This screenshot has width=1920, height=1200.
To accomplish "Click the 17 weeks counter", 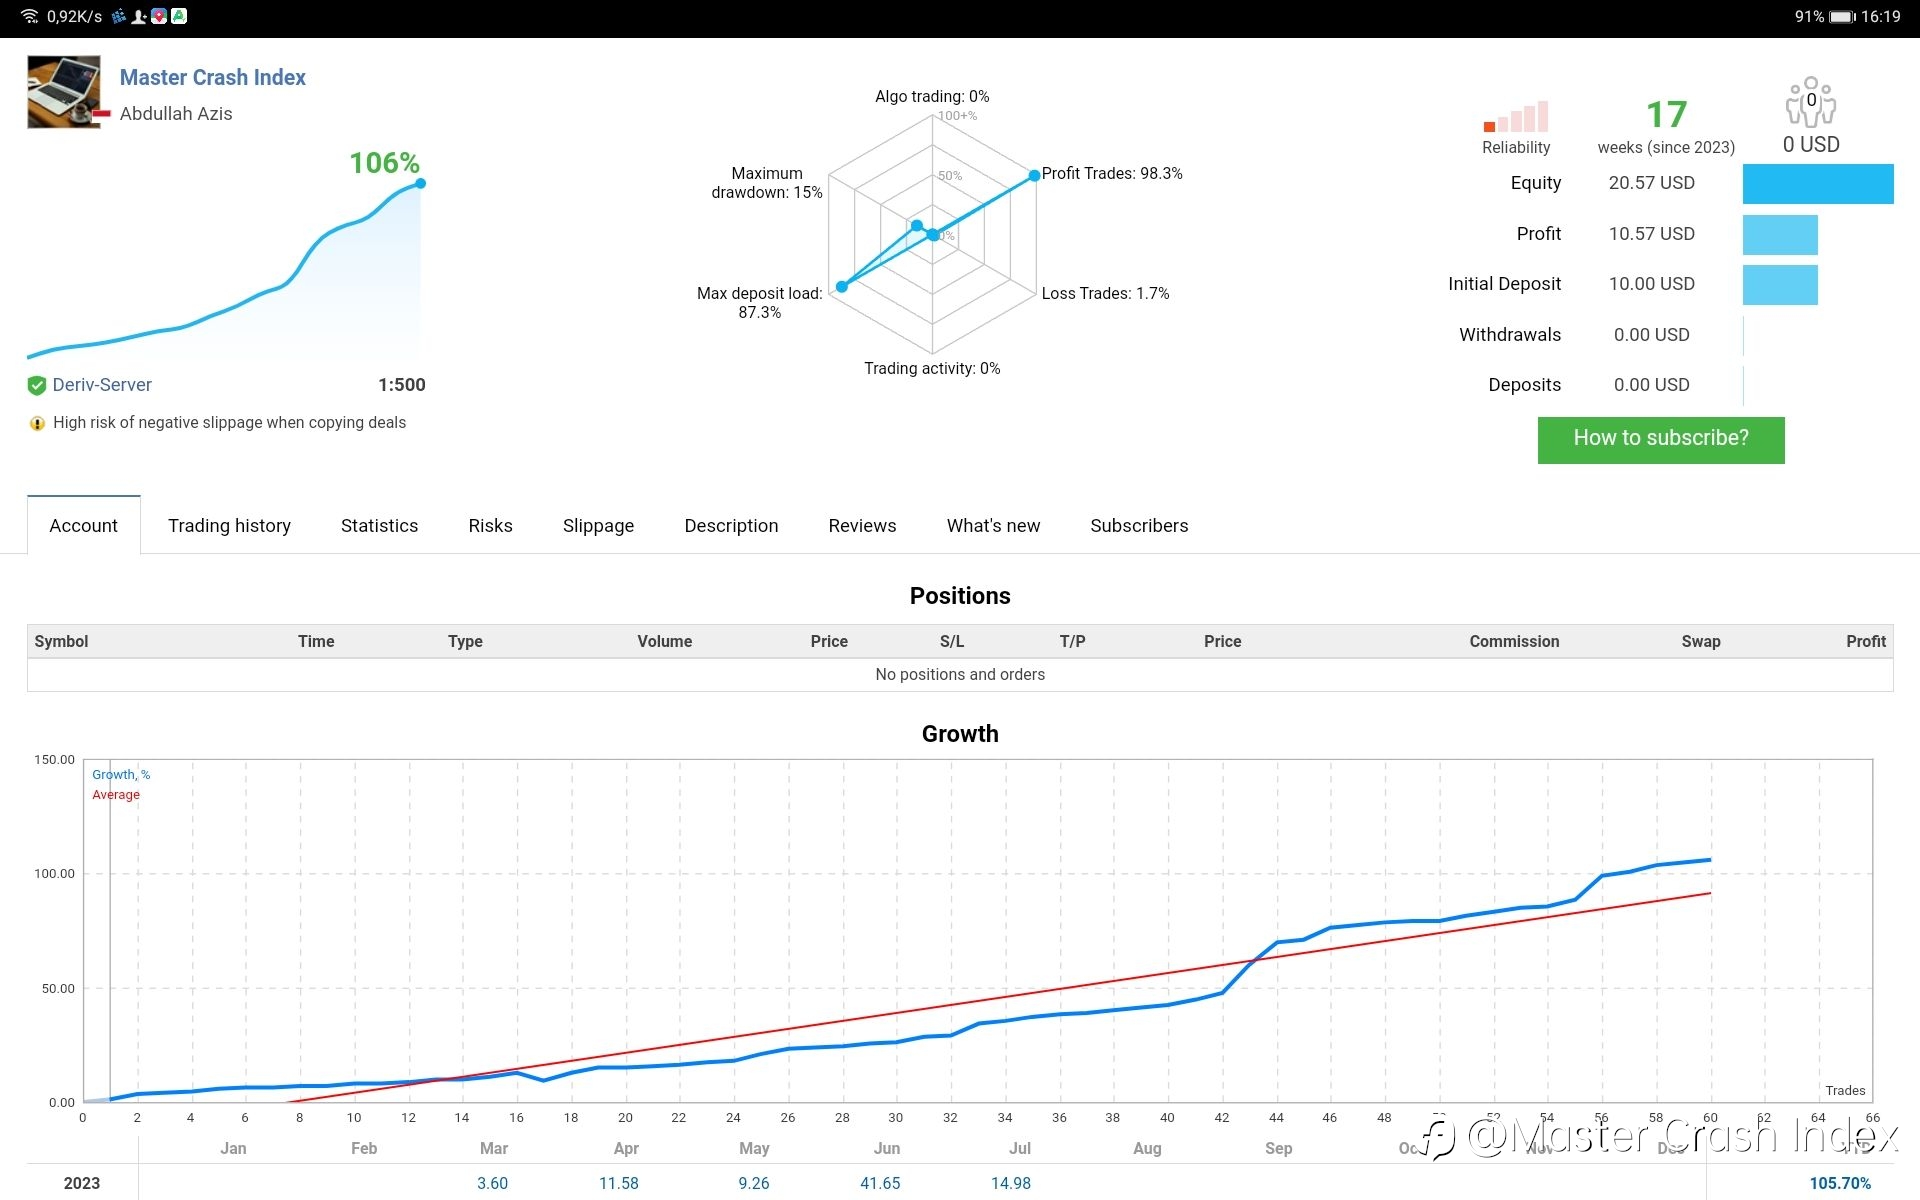I will click(1666, 115).
